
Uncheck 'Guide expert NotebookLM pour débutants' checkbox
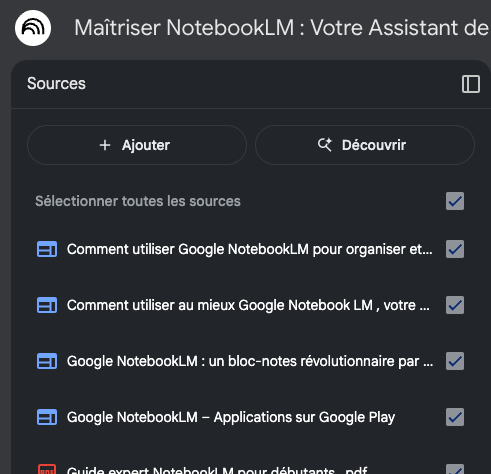455,469
